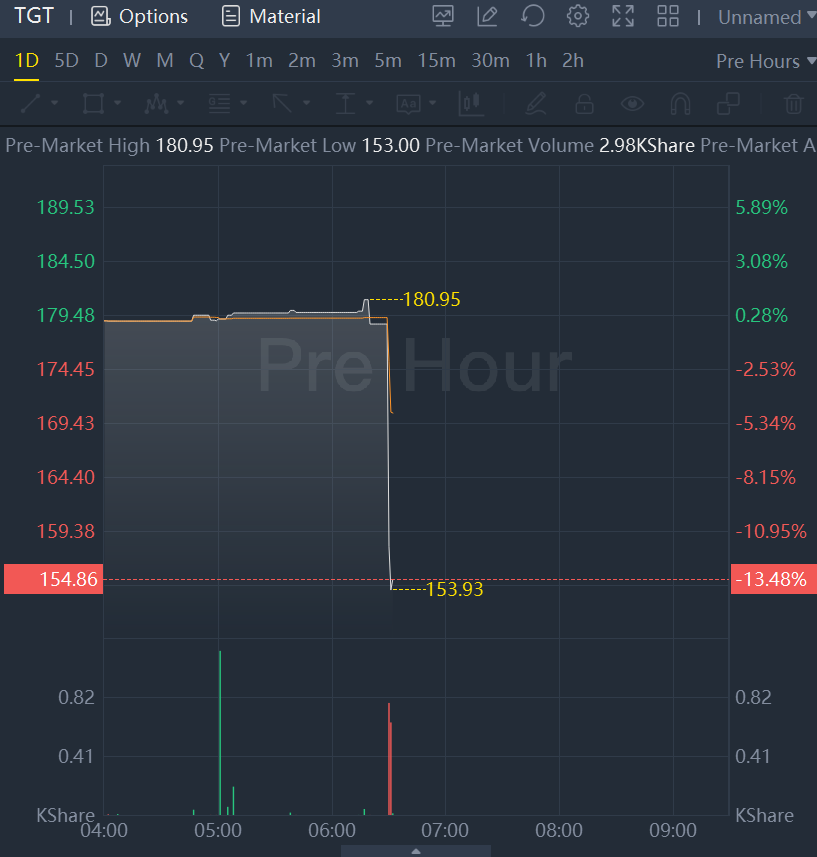817x857 pixels.
Task: Open the Material panel
Action: [x=271, y=17]
